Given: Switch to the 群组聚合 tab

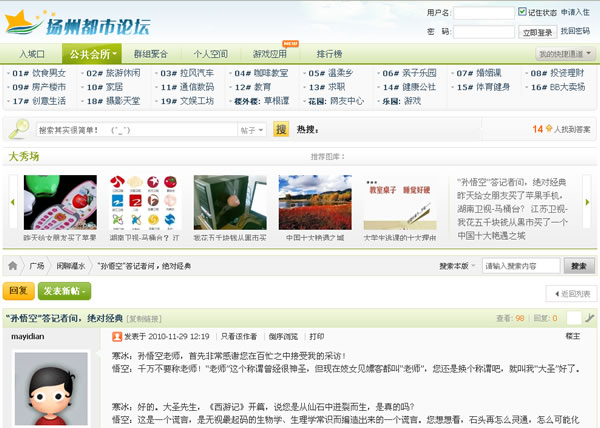Looking at the screenshot, I should coord(151,54).
